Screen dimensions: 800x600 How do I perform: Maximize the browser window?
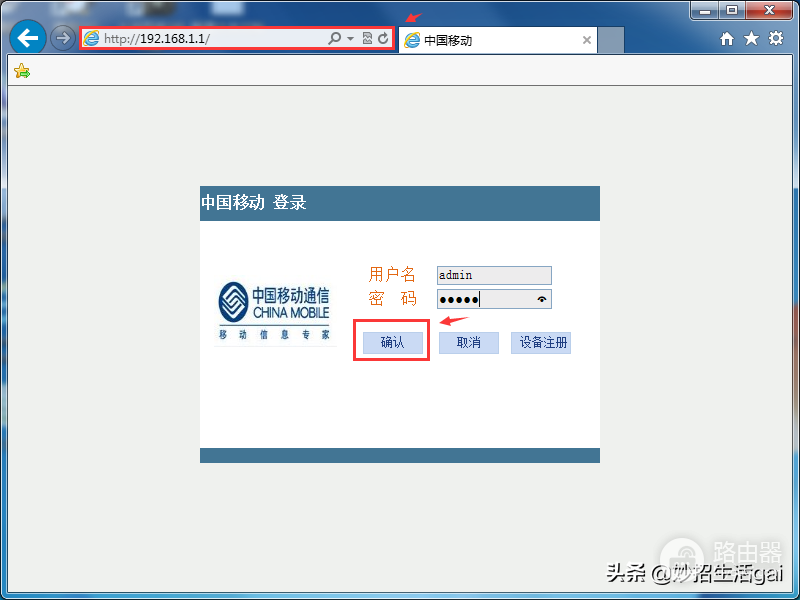pyautogui.click(x=732, y=10)
